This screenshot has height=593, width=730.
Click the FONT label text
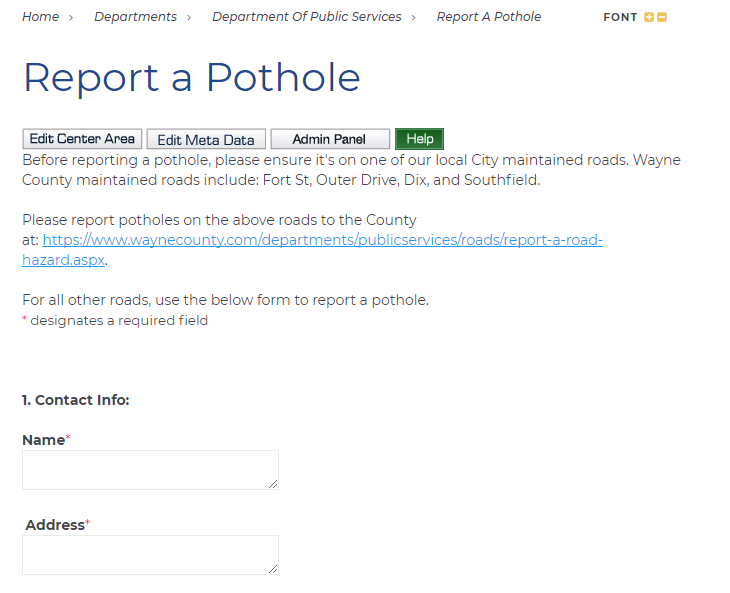[620, 17]
